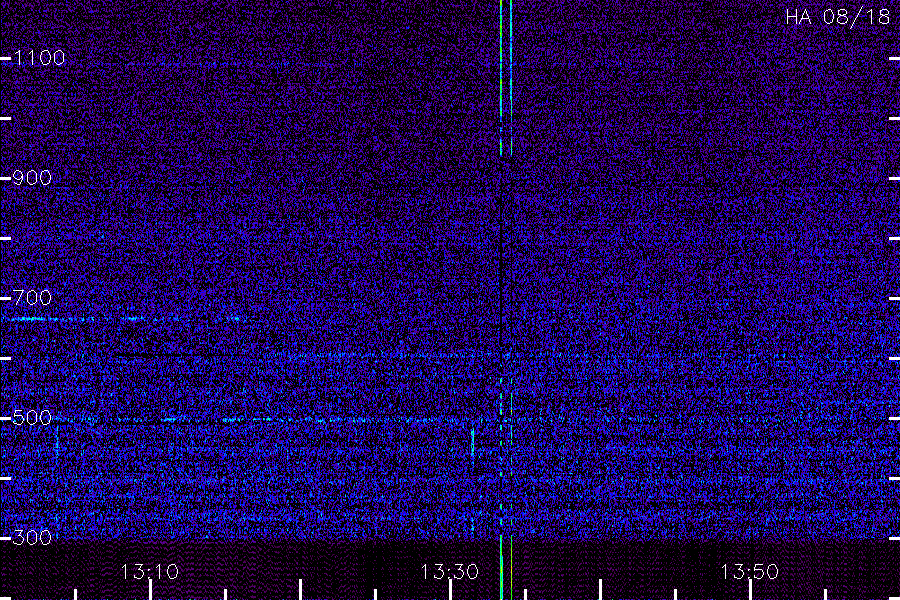Click the time tick mark below 13:30

click(451, 590)
